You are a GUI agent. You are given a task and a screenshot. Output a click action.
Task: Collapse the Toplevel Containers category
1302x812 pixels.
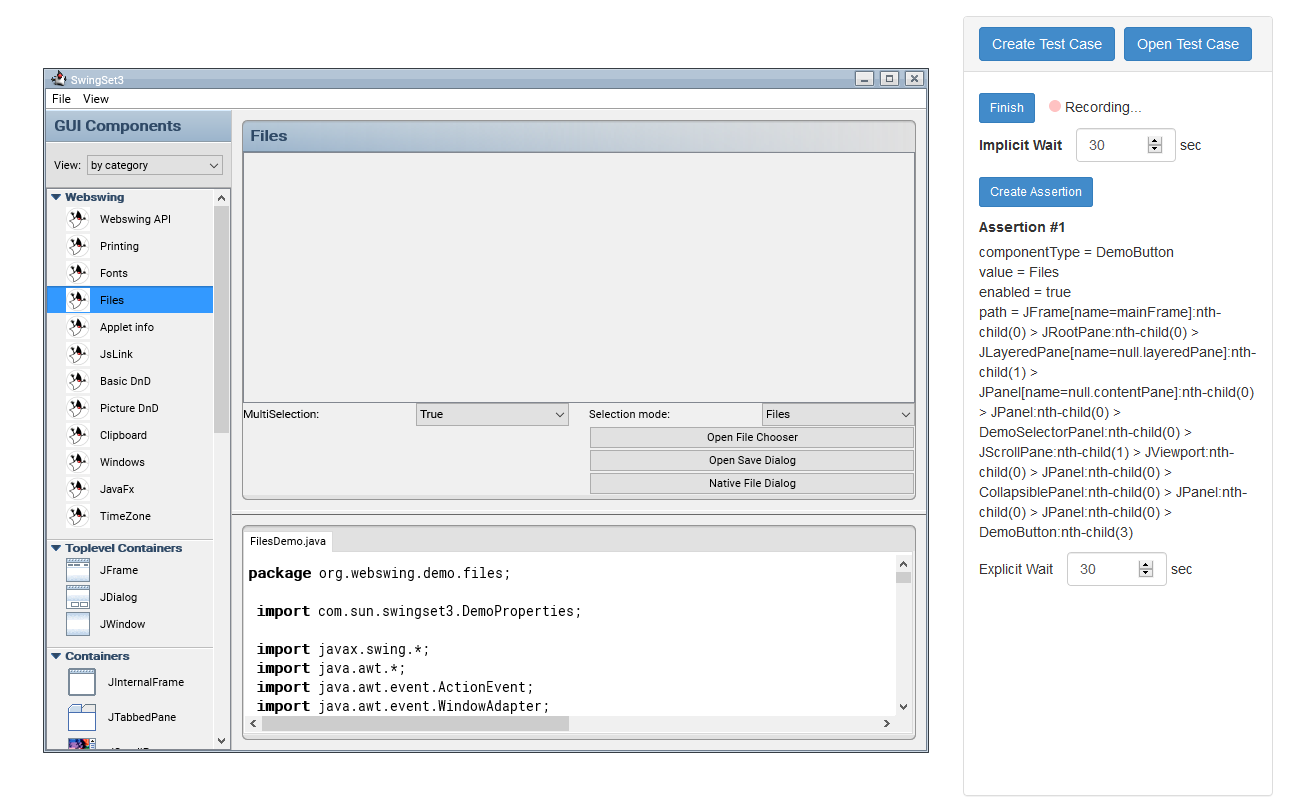point(56,548)
